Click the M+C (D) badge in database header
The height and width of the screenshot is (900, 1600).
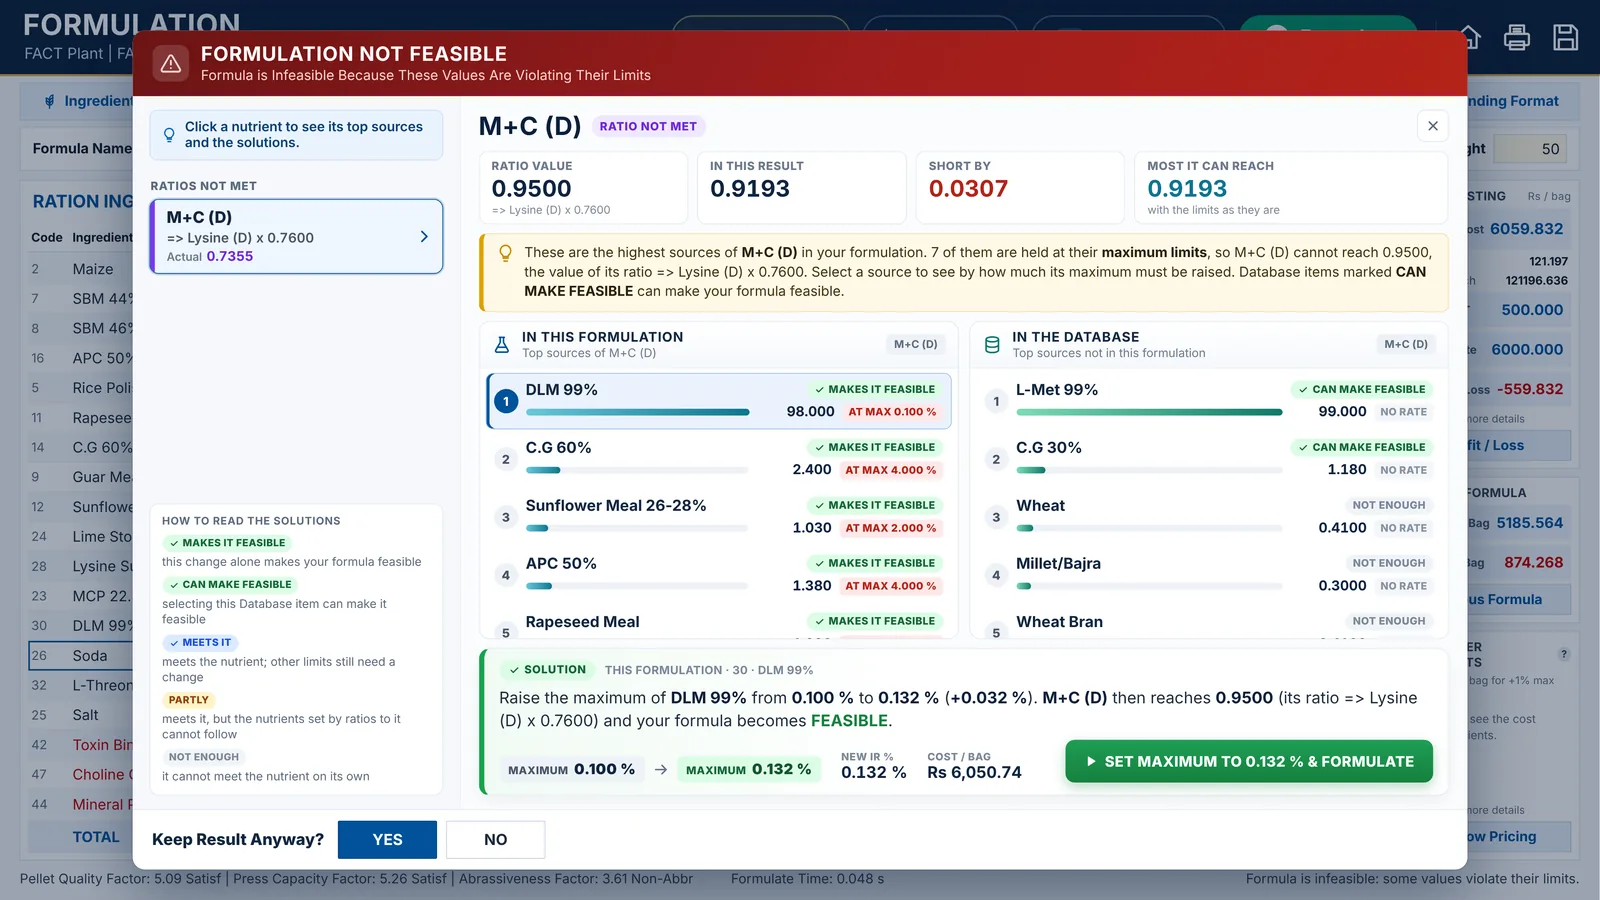coord(1405,344)
